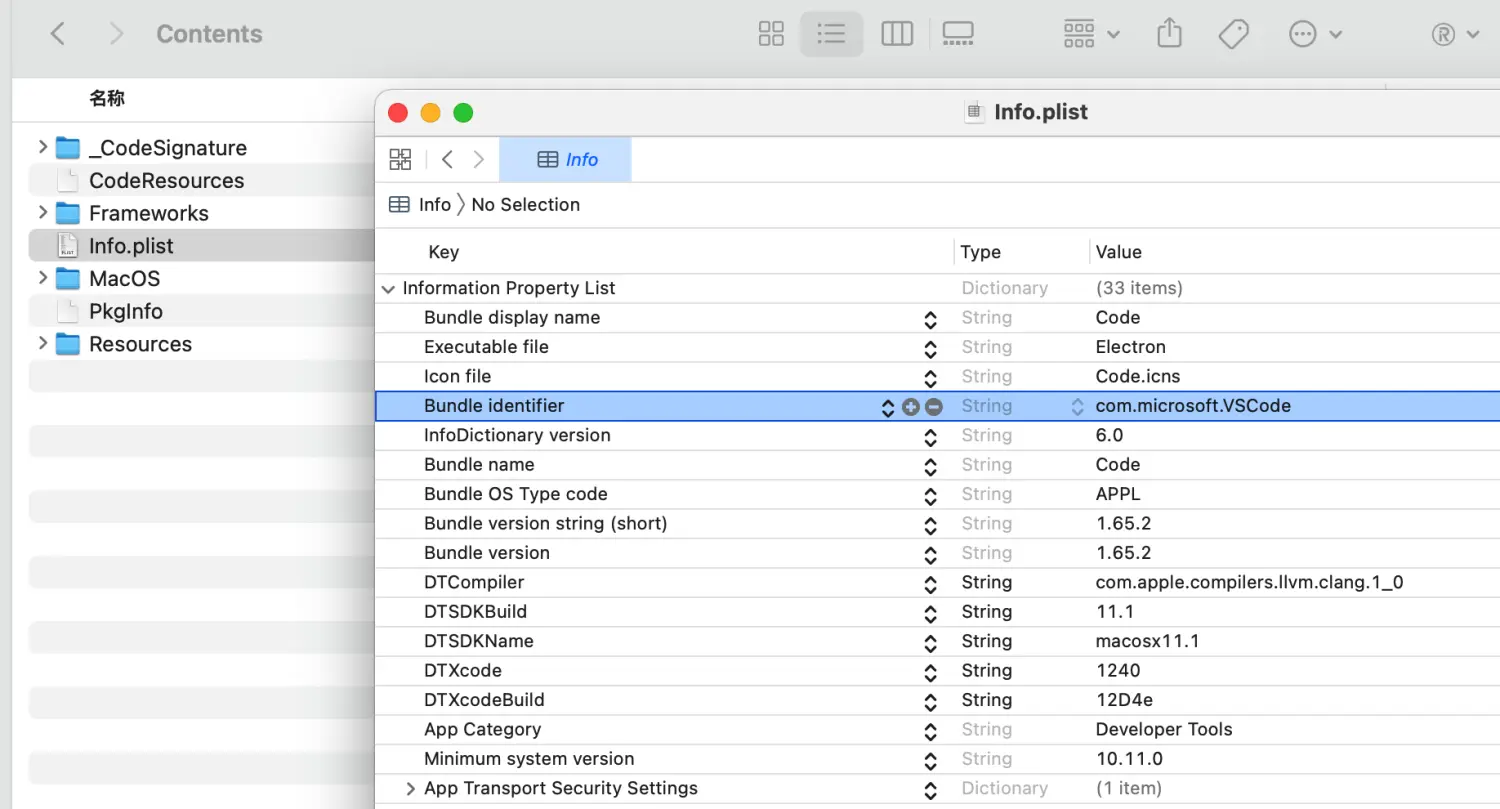The width and height of the screenshot is (1500, 809).
Task: Select the DTXcodeBuild key row
Action: tap(484, 700)
